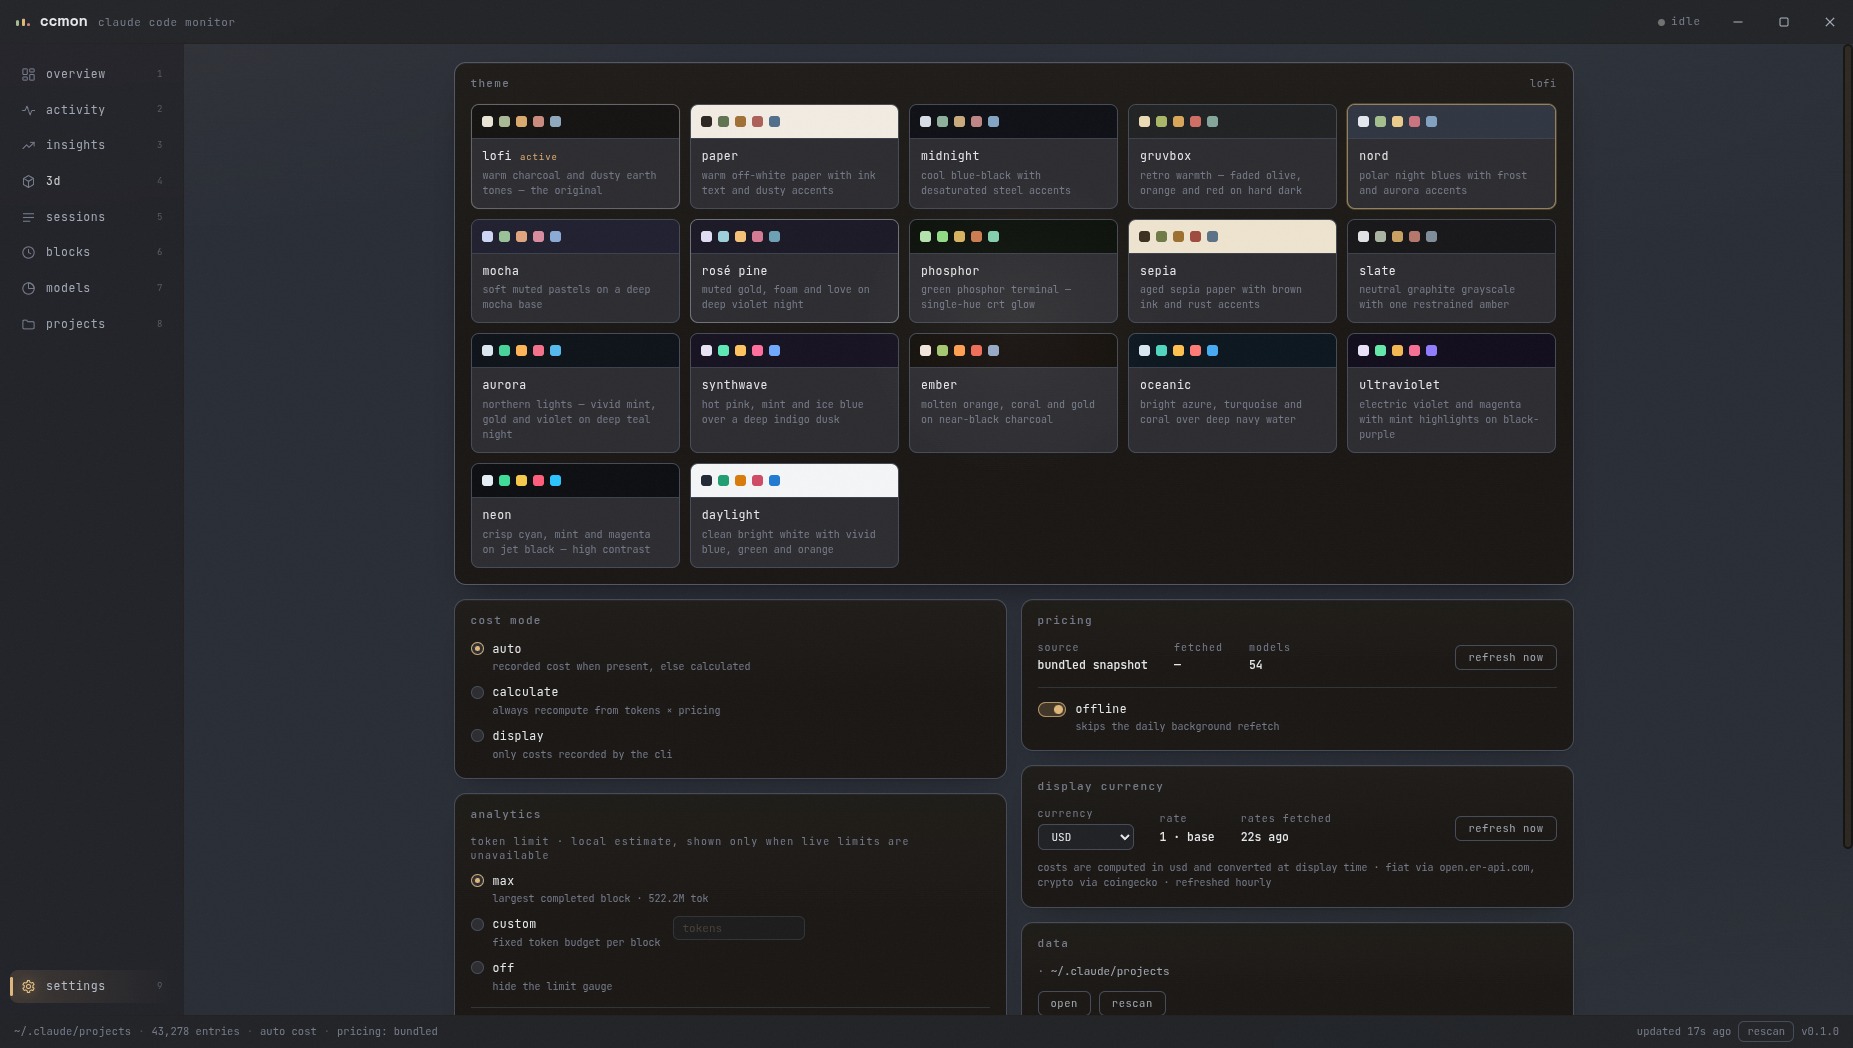Choose the nord theme card

pos(1451,156)
